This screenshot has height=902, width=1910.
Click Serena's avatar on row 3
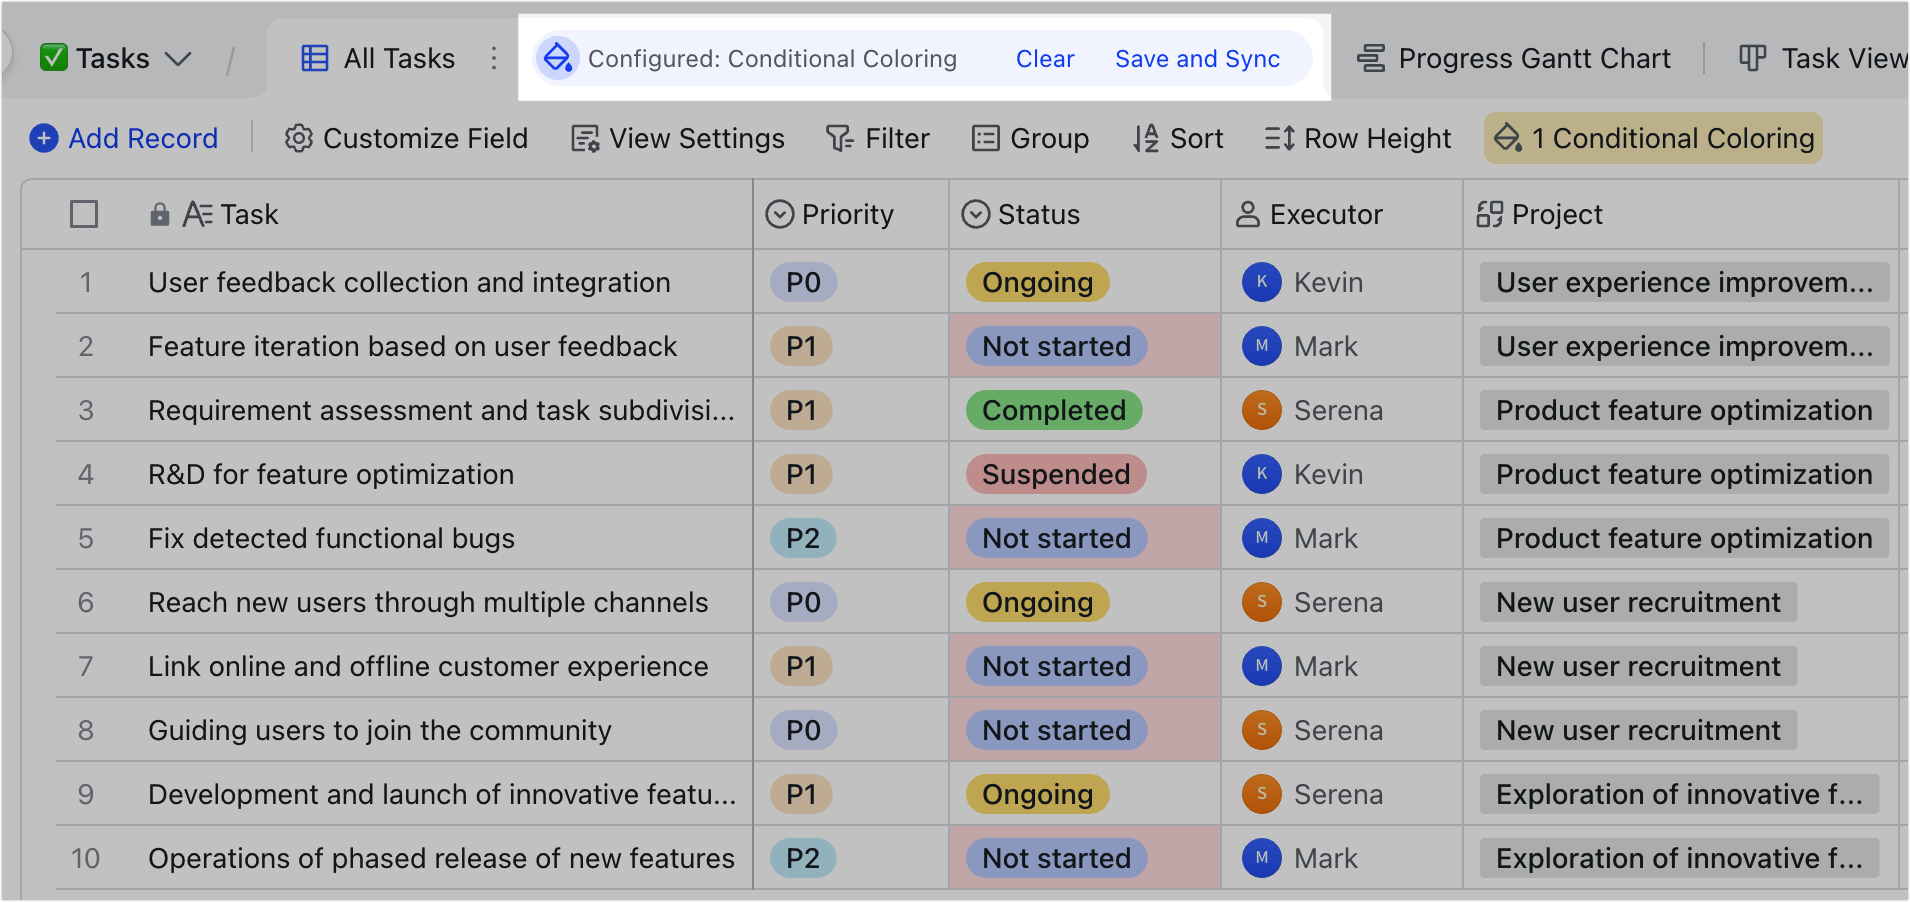(x=1261, y=410)
